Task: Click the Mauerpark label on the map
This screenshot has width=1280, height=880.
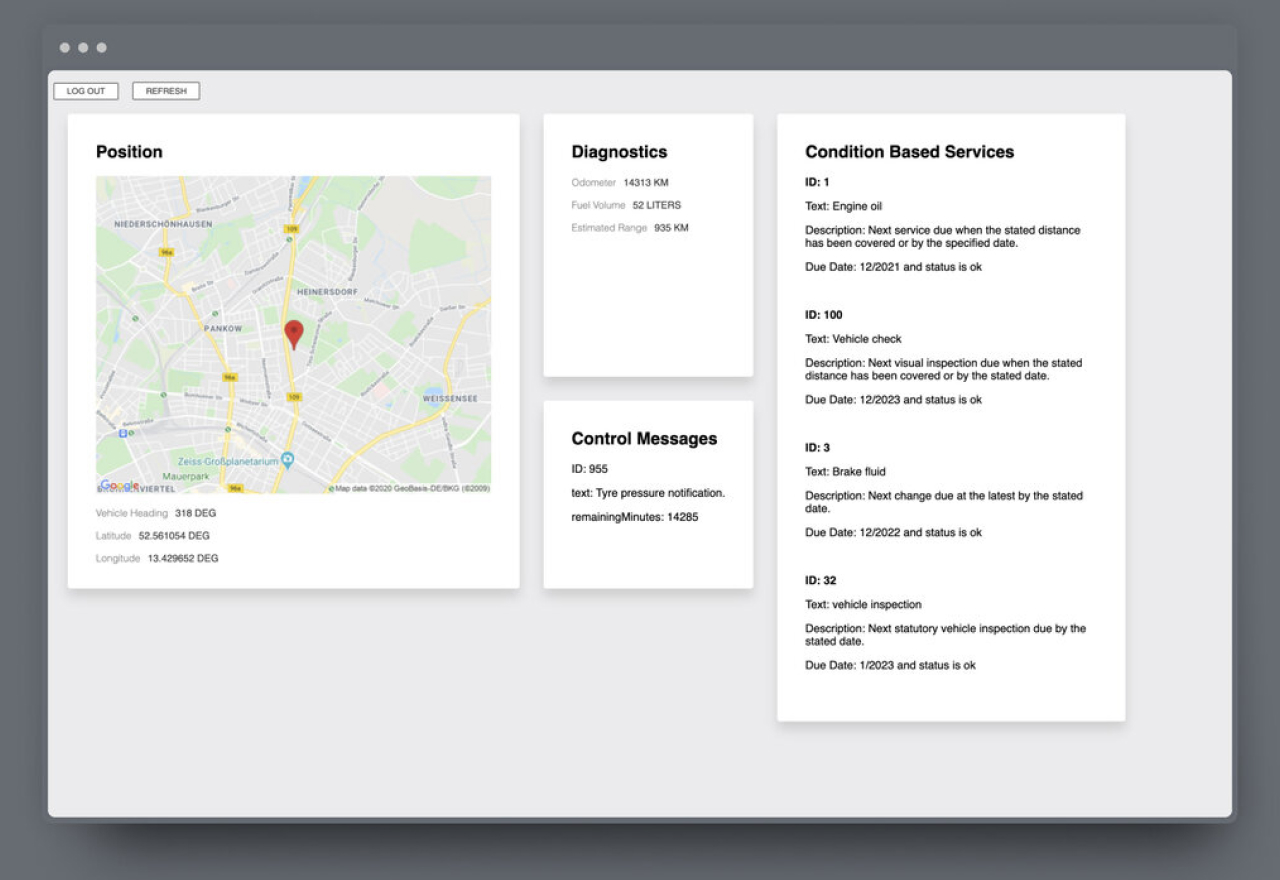Action: click(184, 476)
